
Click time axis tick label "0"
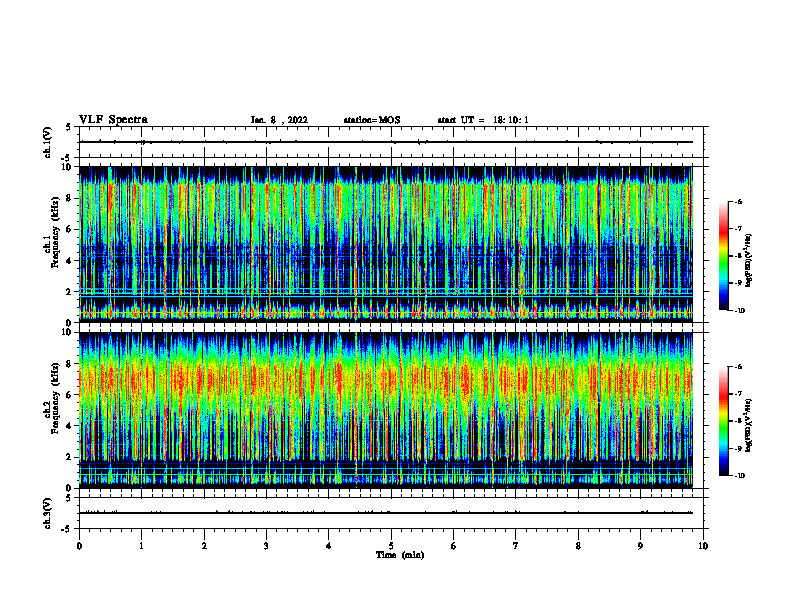pyautogui.click(x=79, y=546)
